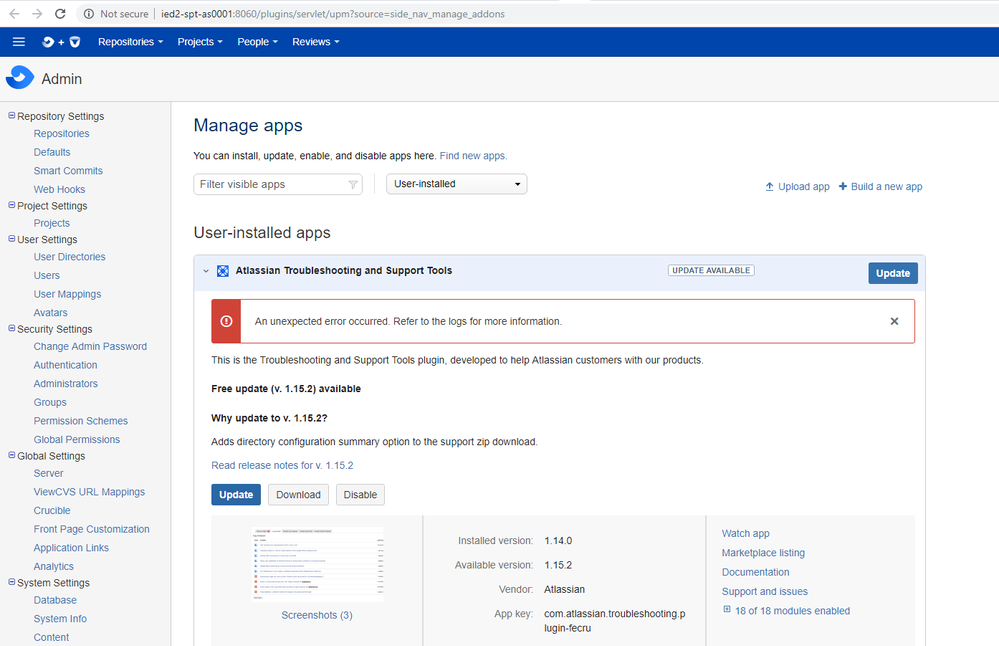This screenshot has height=646, width=999.
Task: Open Authentication settings
Action: coord(66,365)
